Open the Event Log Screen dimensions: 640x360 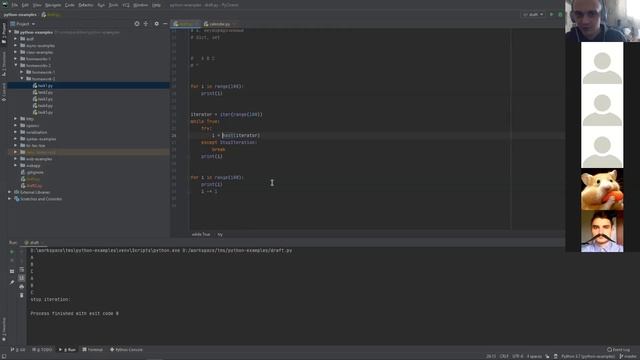pyautogui.click(x=618, y=350)
